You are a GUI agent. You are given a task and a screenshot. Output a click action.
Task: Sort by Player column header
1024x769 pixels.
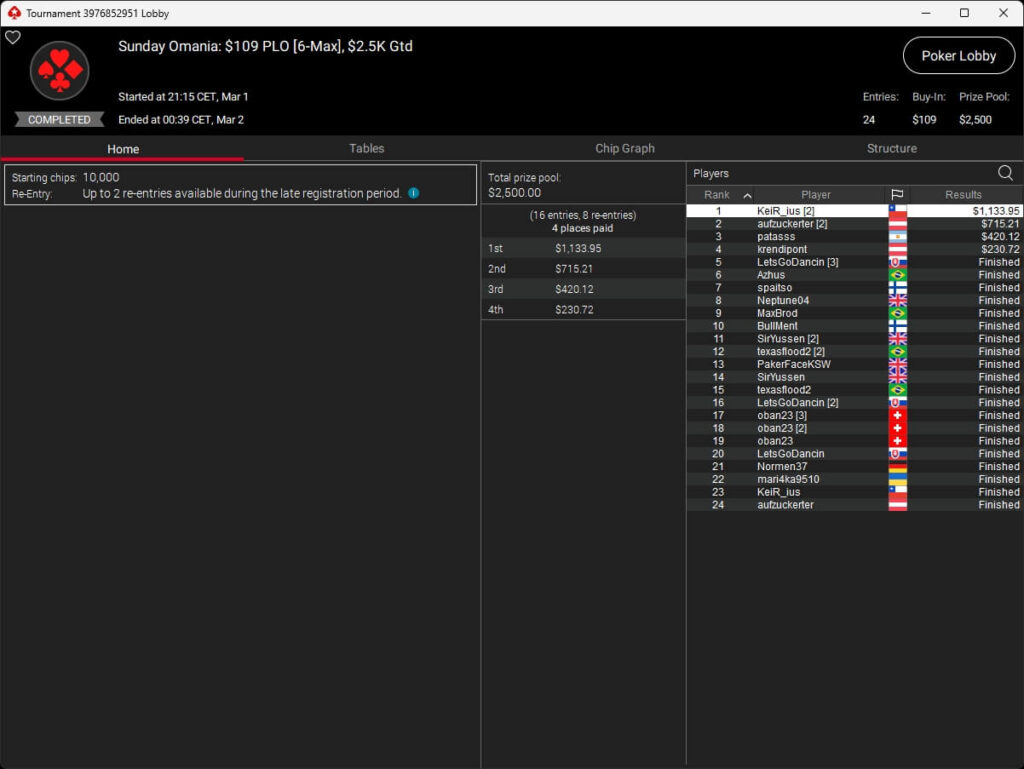(x=815, y=195)
